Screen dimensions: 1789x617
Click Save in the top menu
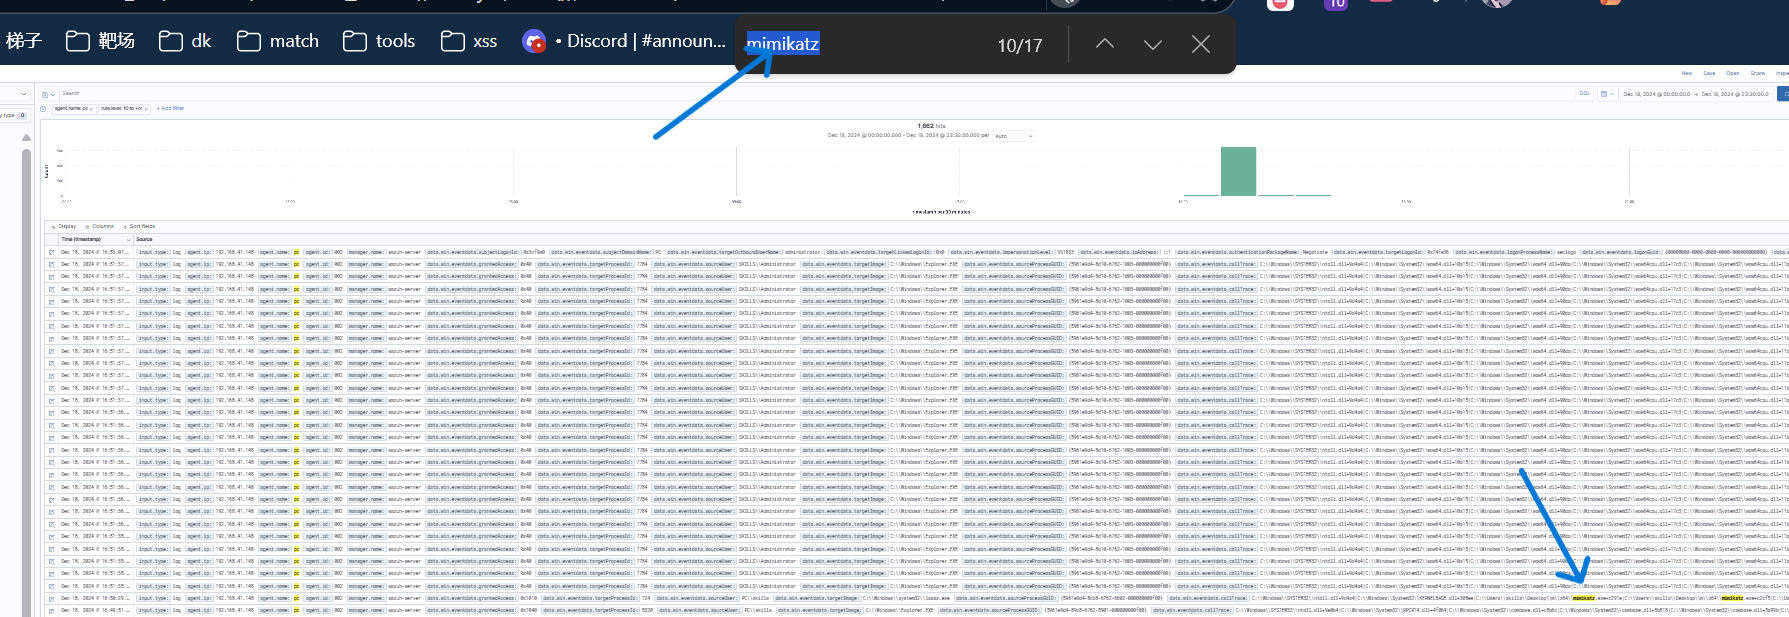click(x=1709, y=73)
